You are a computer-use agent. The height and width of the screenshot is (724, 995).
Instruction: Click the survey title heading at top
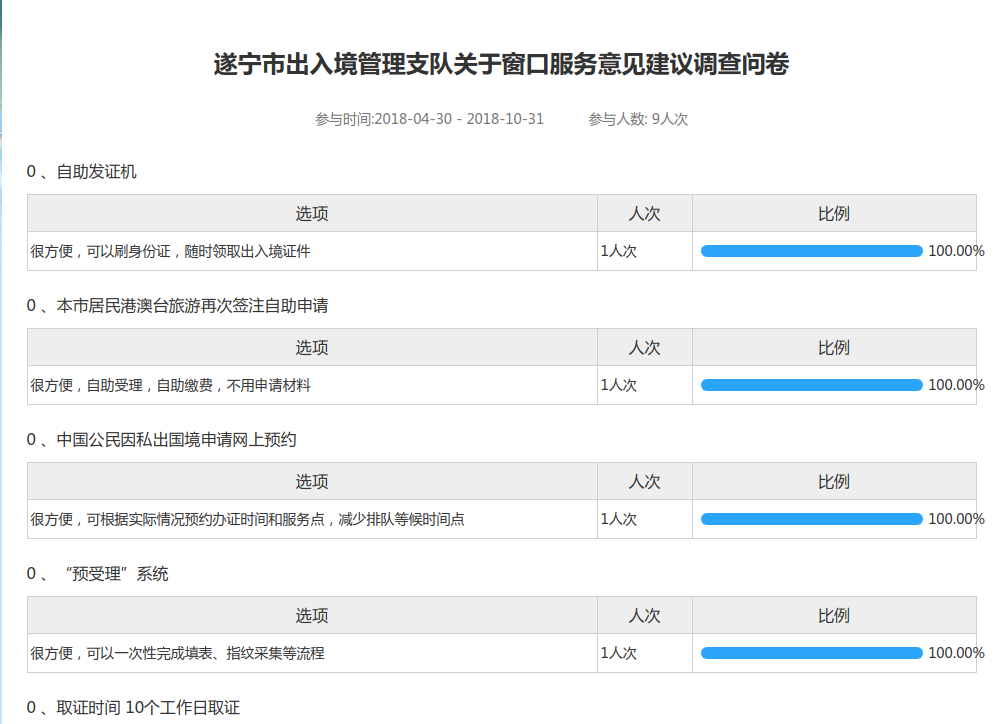pos(501,66)
